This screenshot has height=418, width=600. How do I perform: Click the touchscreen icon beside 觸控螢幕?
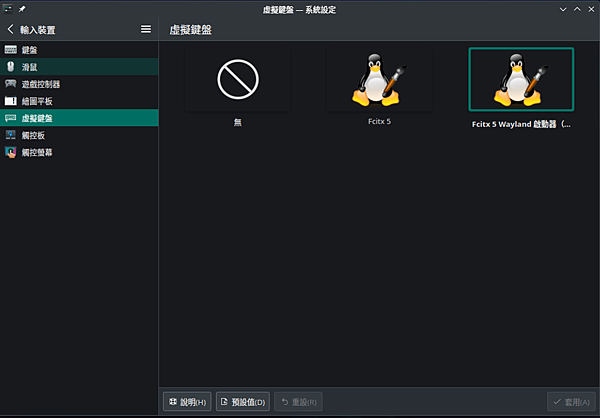(x=10, y=152)
